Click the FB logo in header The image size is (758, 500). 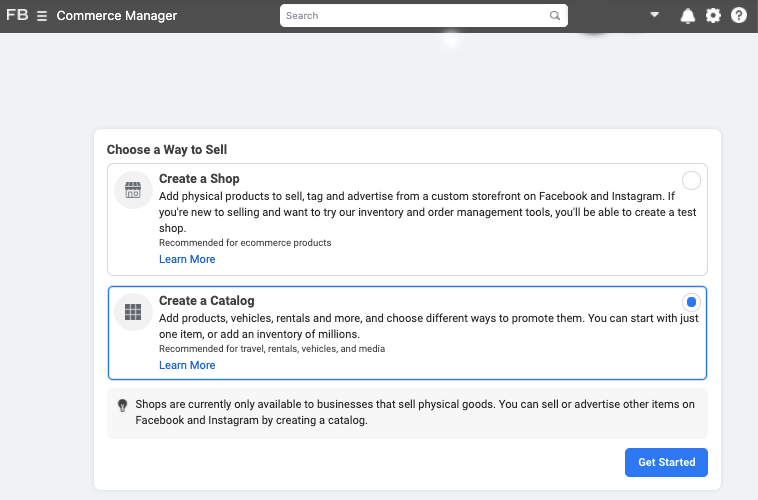pyautogui.click(x=17, y=15)
